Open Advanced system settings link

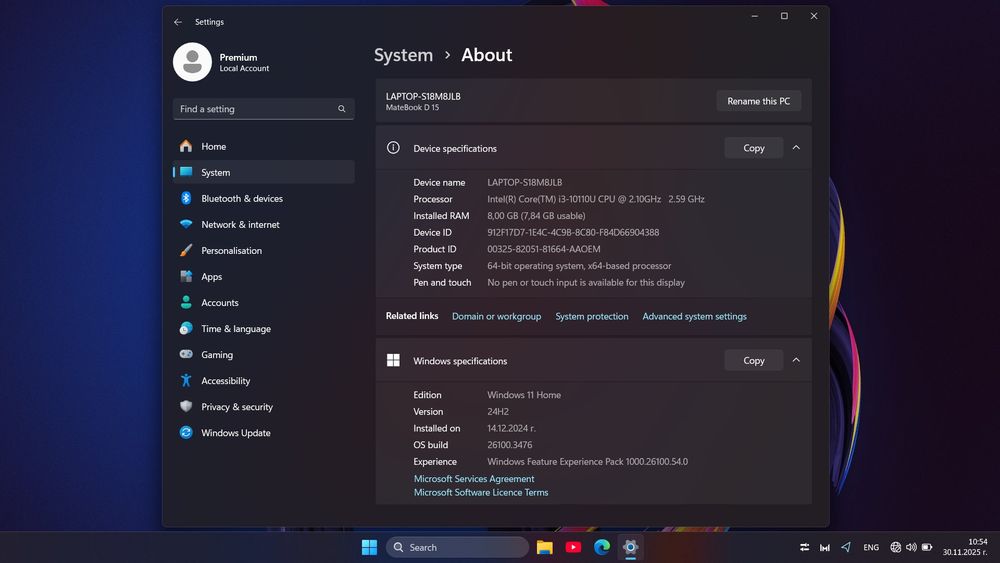point(694,316)
